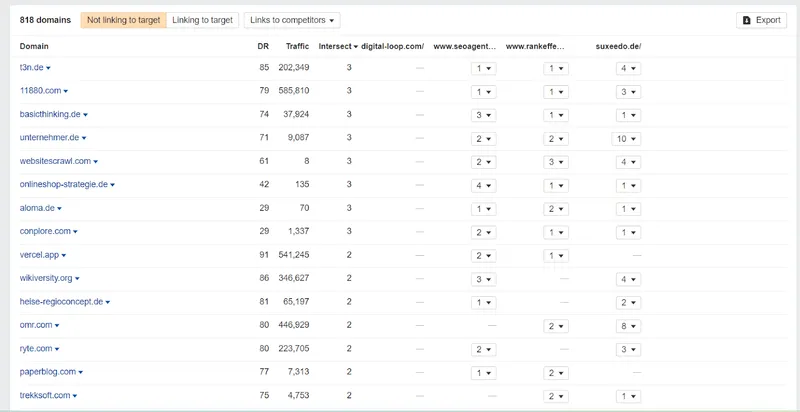Open the 'Links to competitors' dropdown

(x=292, y=20)
